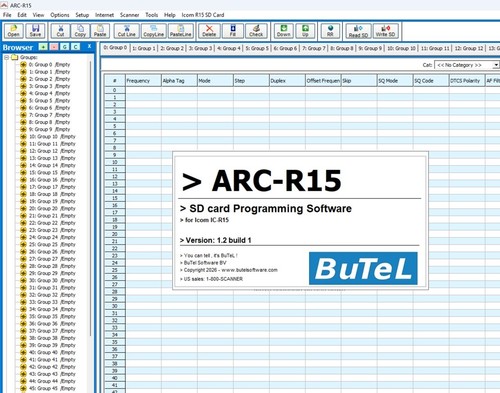
Task: Open the File menu
Action: pos(7,15)
